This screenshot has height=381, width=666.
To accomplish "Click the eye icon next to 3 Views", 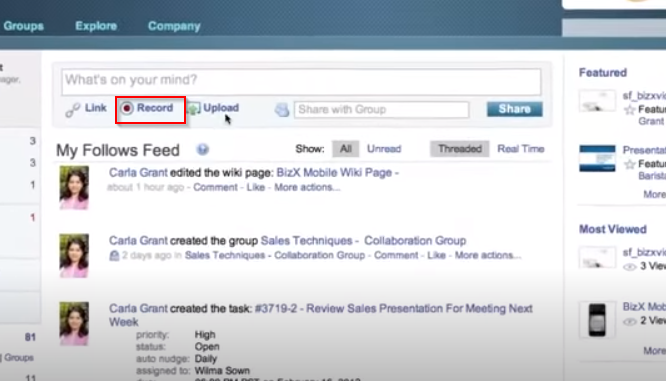I will tap(629, 267).
